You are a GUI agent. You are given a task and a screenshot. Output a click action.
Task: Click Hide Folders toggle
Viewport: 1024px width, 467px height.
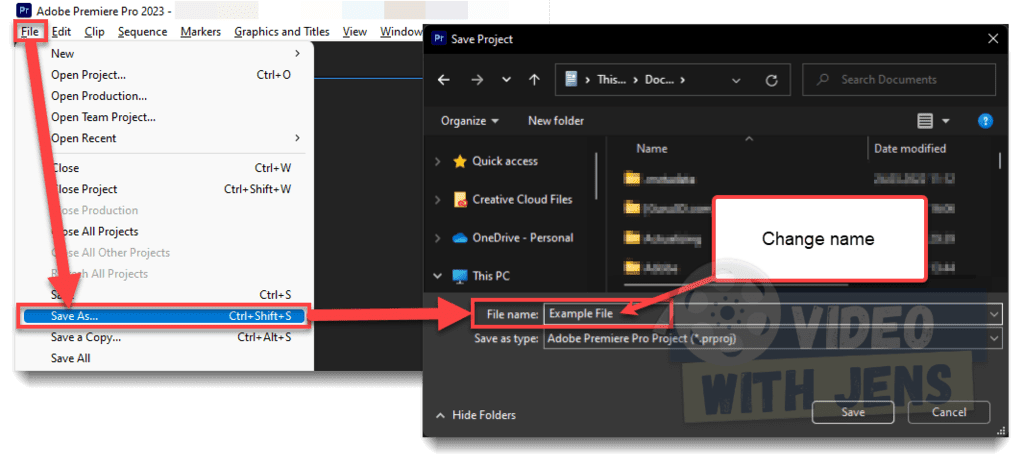476,415
